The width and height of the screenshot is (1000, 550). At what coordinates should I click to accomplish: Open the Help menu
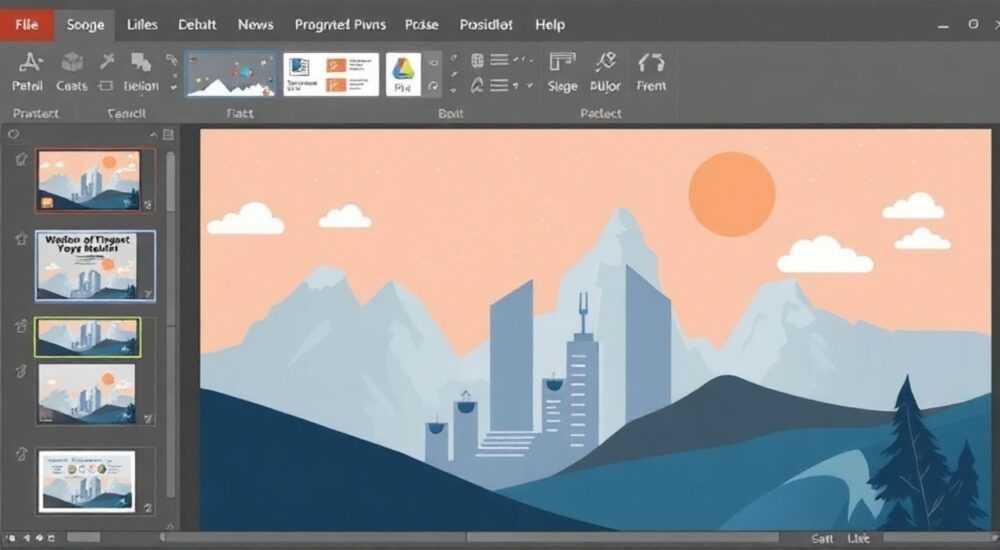point(550,25)
